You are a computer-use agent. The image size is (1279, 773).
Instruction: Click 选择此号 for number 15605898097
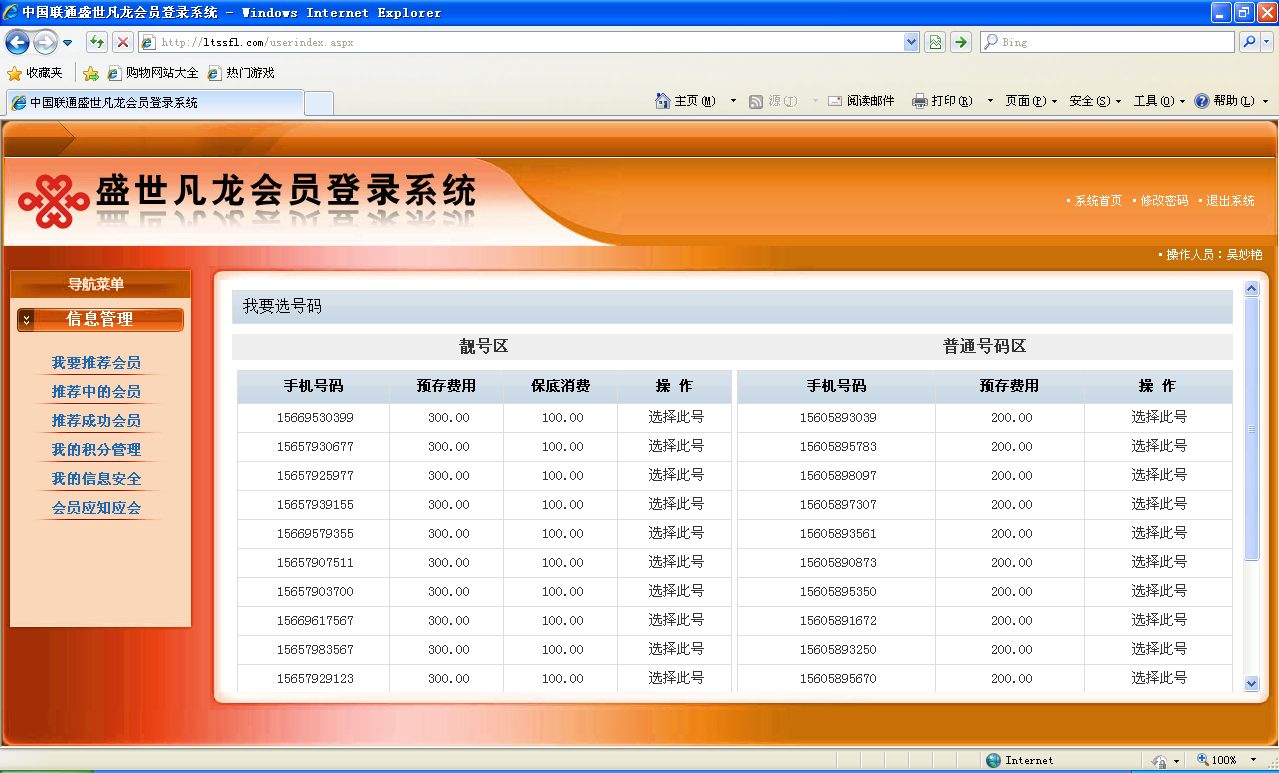1159,475
